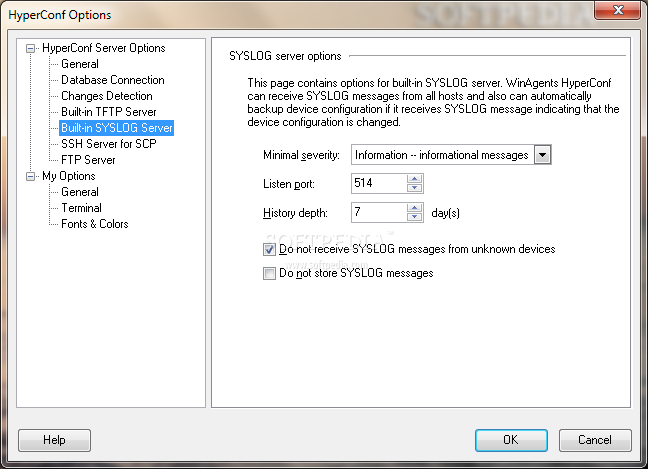Open Database Connection settings page
The height and width of the screenshot is (469, 648).
pyautogui.click(x=112, y=80)
